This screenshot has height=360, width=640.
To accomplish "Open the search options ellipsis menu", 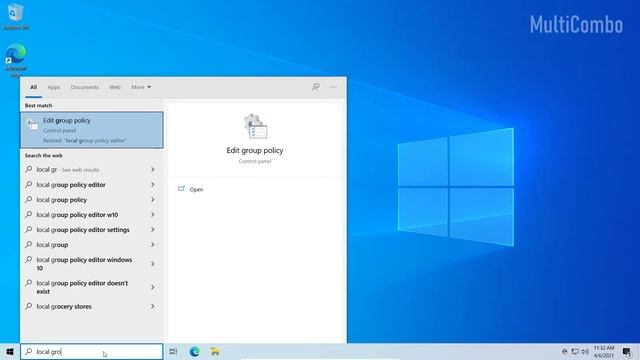I will pos(333,87).
